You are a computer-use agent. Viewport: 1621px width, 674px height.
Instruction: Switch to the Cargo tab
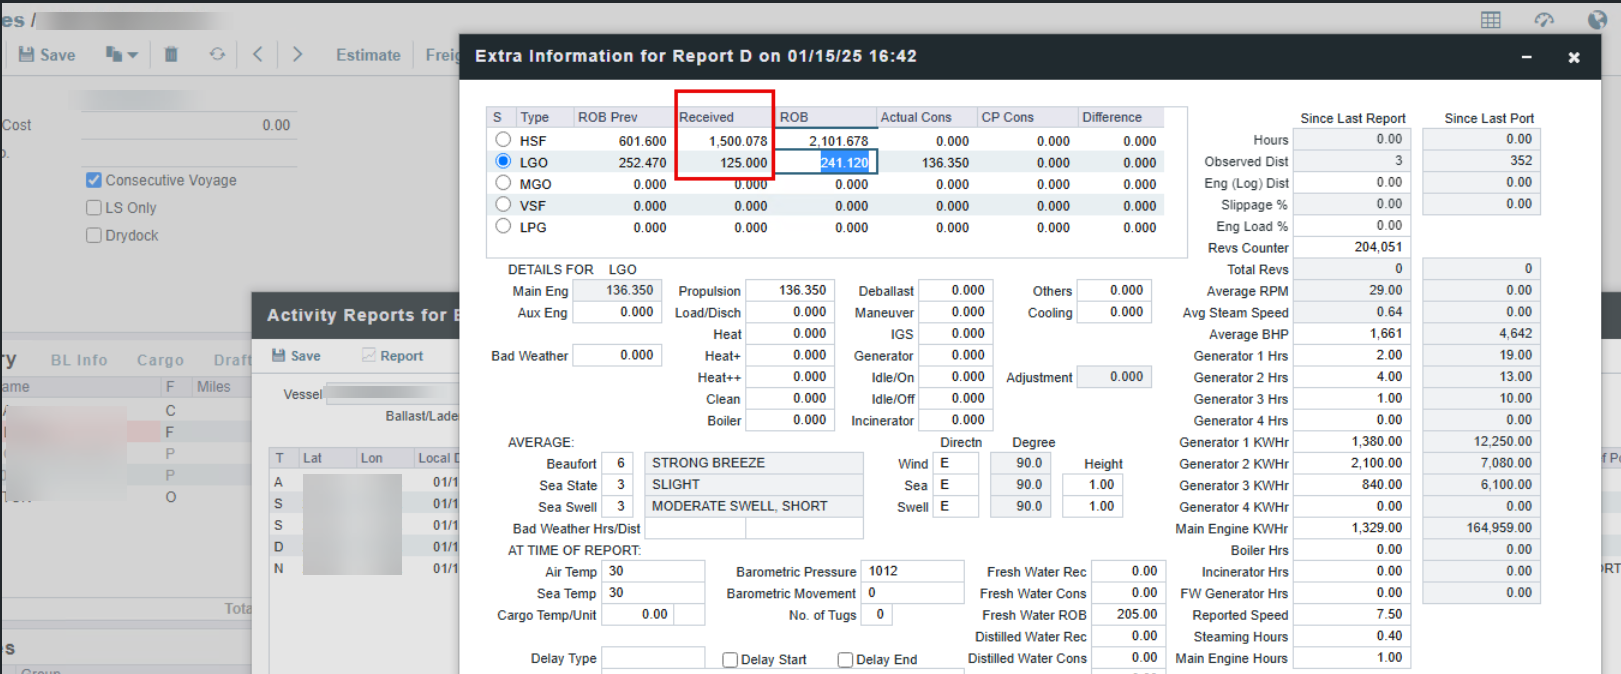click(x=160, y=360)
